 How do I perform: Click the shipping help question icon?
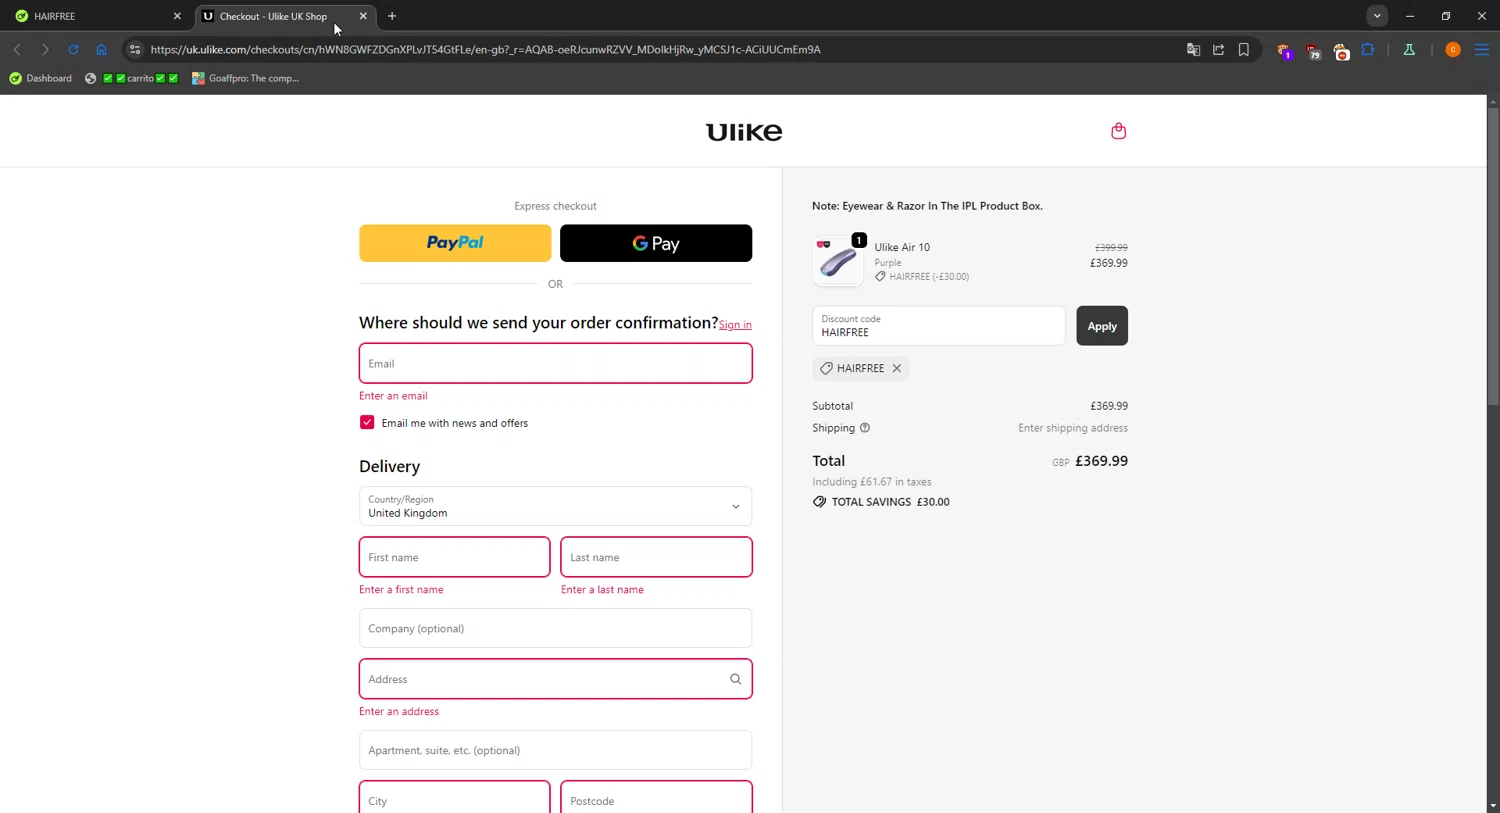click(x=865, y=428)
